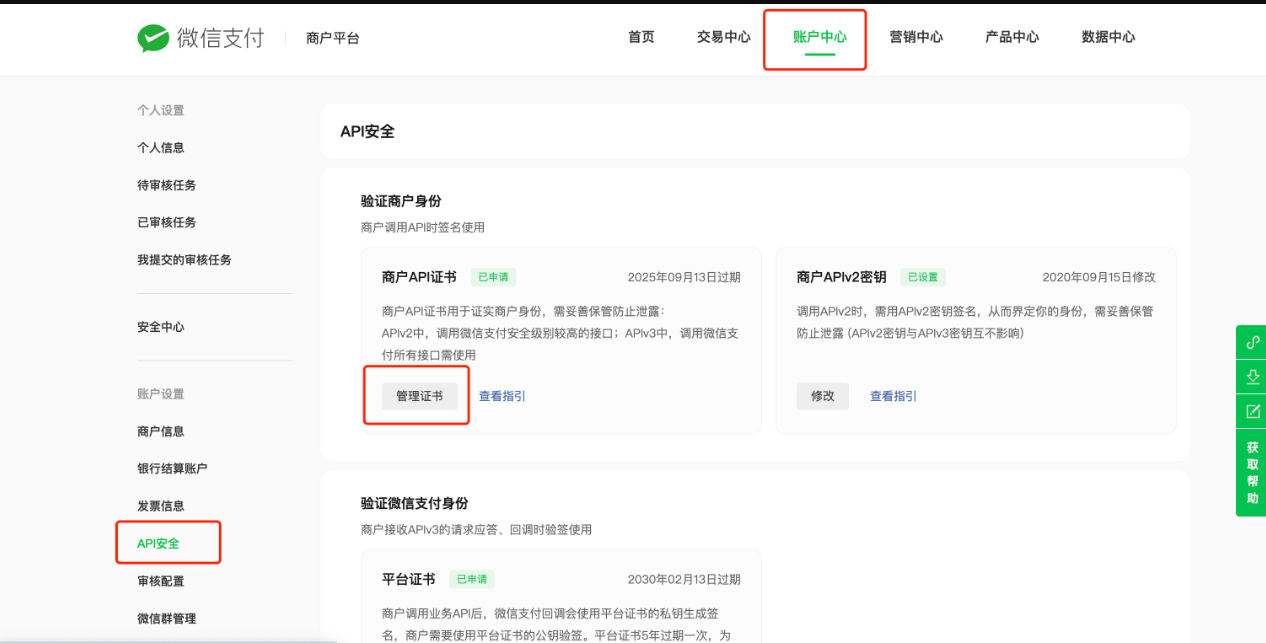Screen dimensions: 1266x643
Task: Click the 商户API证书 card title
Action: (x=419, y=277)
